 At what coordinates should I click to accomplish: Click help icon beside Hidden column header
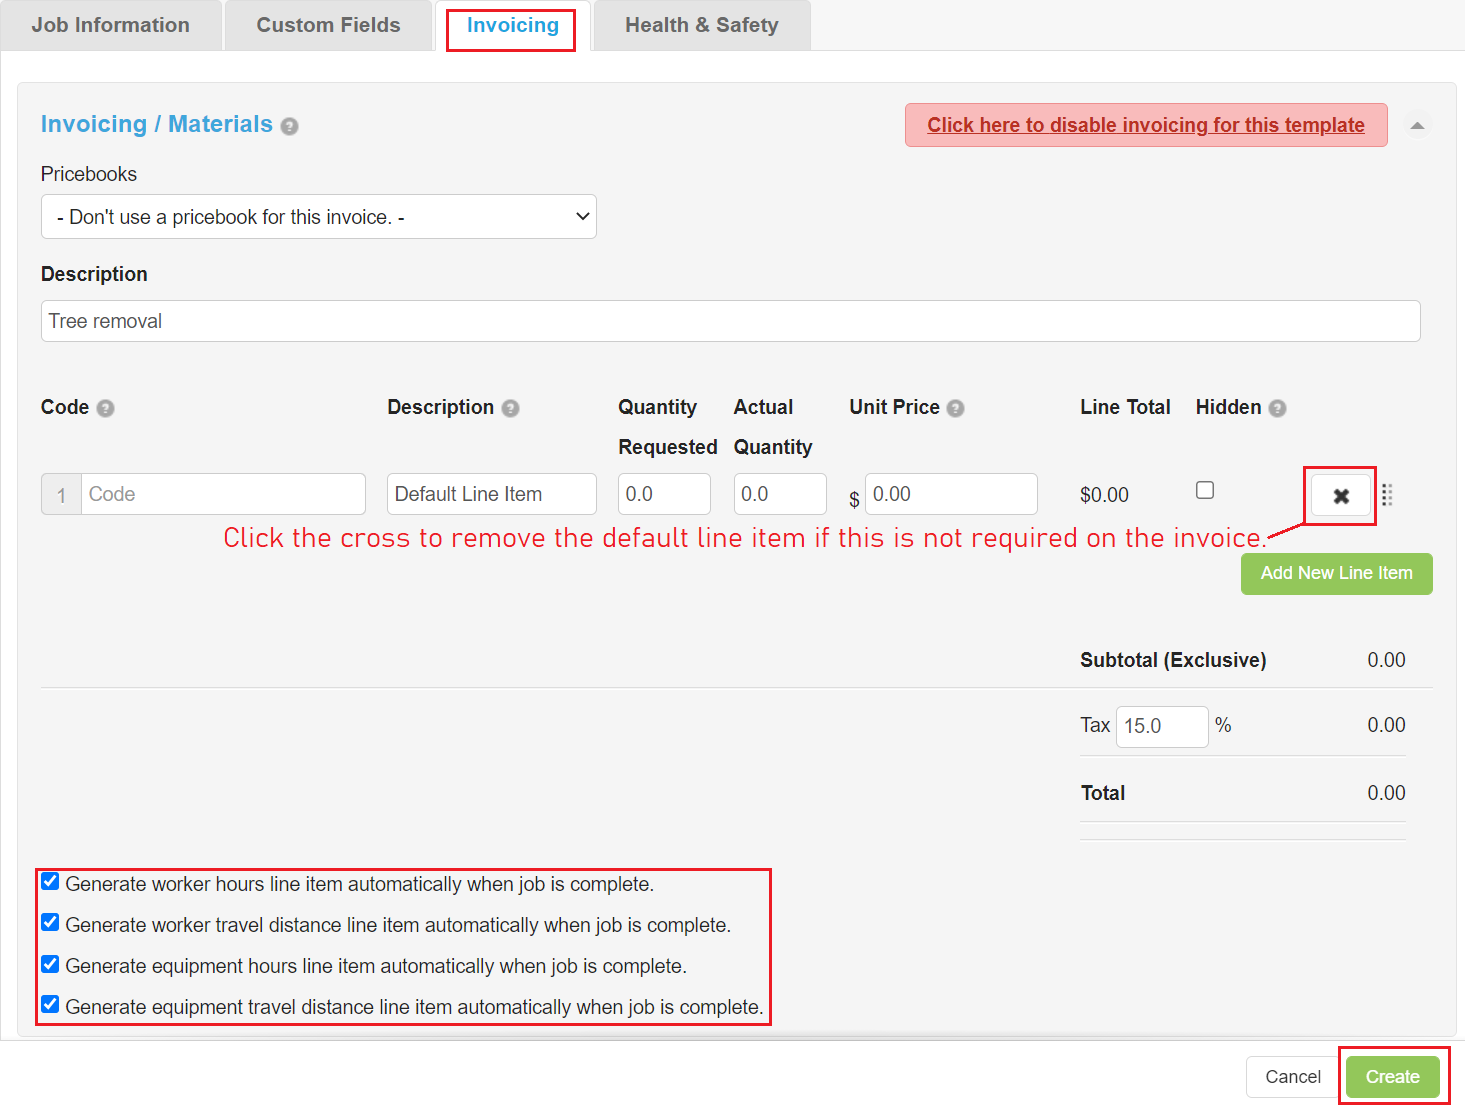click(x=1277, y=408)
